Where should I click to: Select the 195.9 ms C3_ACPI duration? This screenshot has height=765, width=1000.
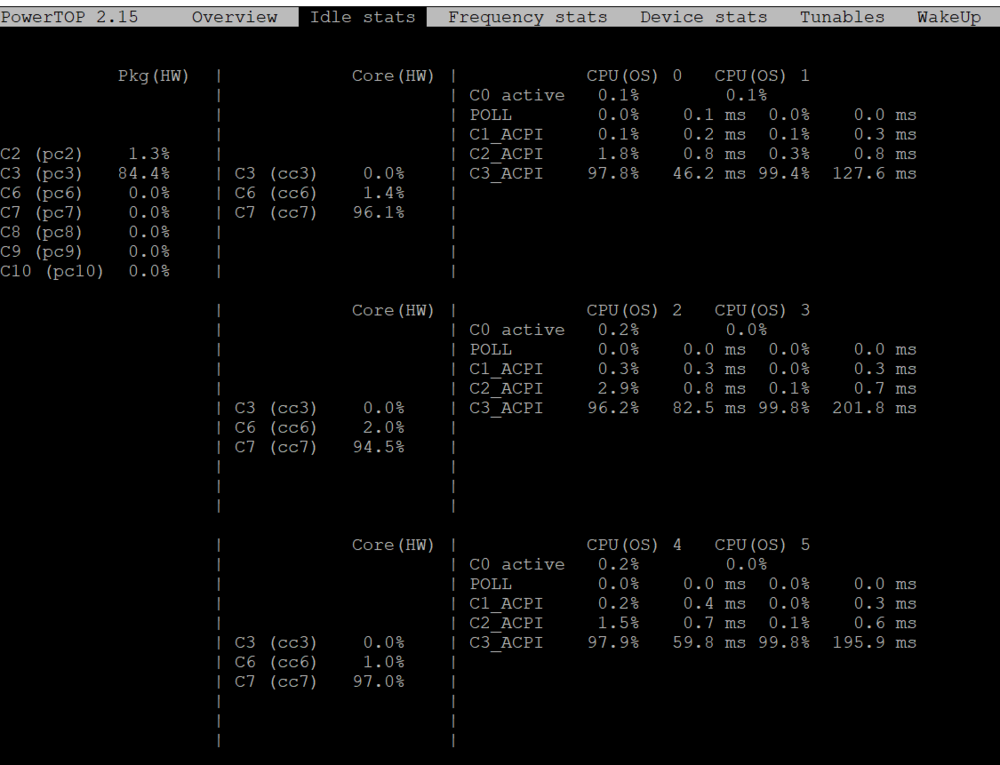(874, 643)
